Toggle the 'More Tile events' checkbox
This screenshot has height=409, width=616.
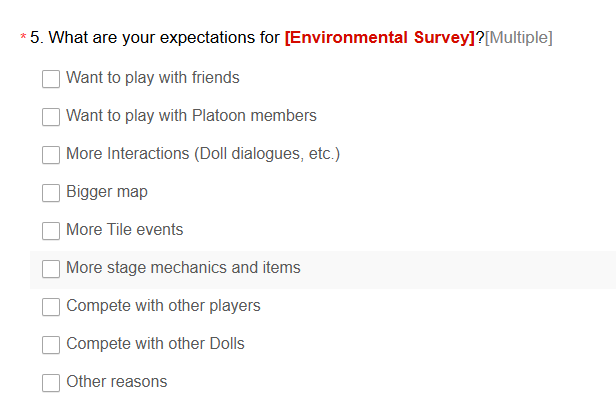(51, 231)
